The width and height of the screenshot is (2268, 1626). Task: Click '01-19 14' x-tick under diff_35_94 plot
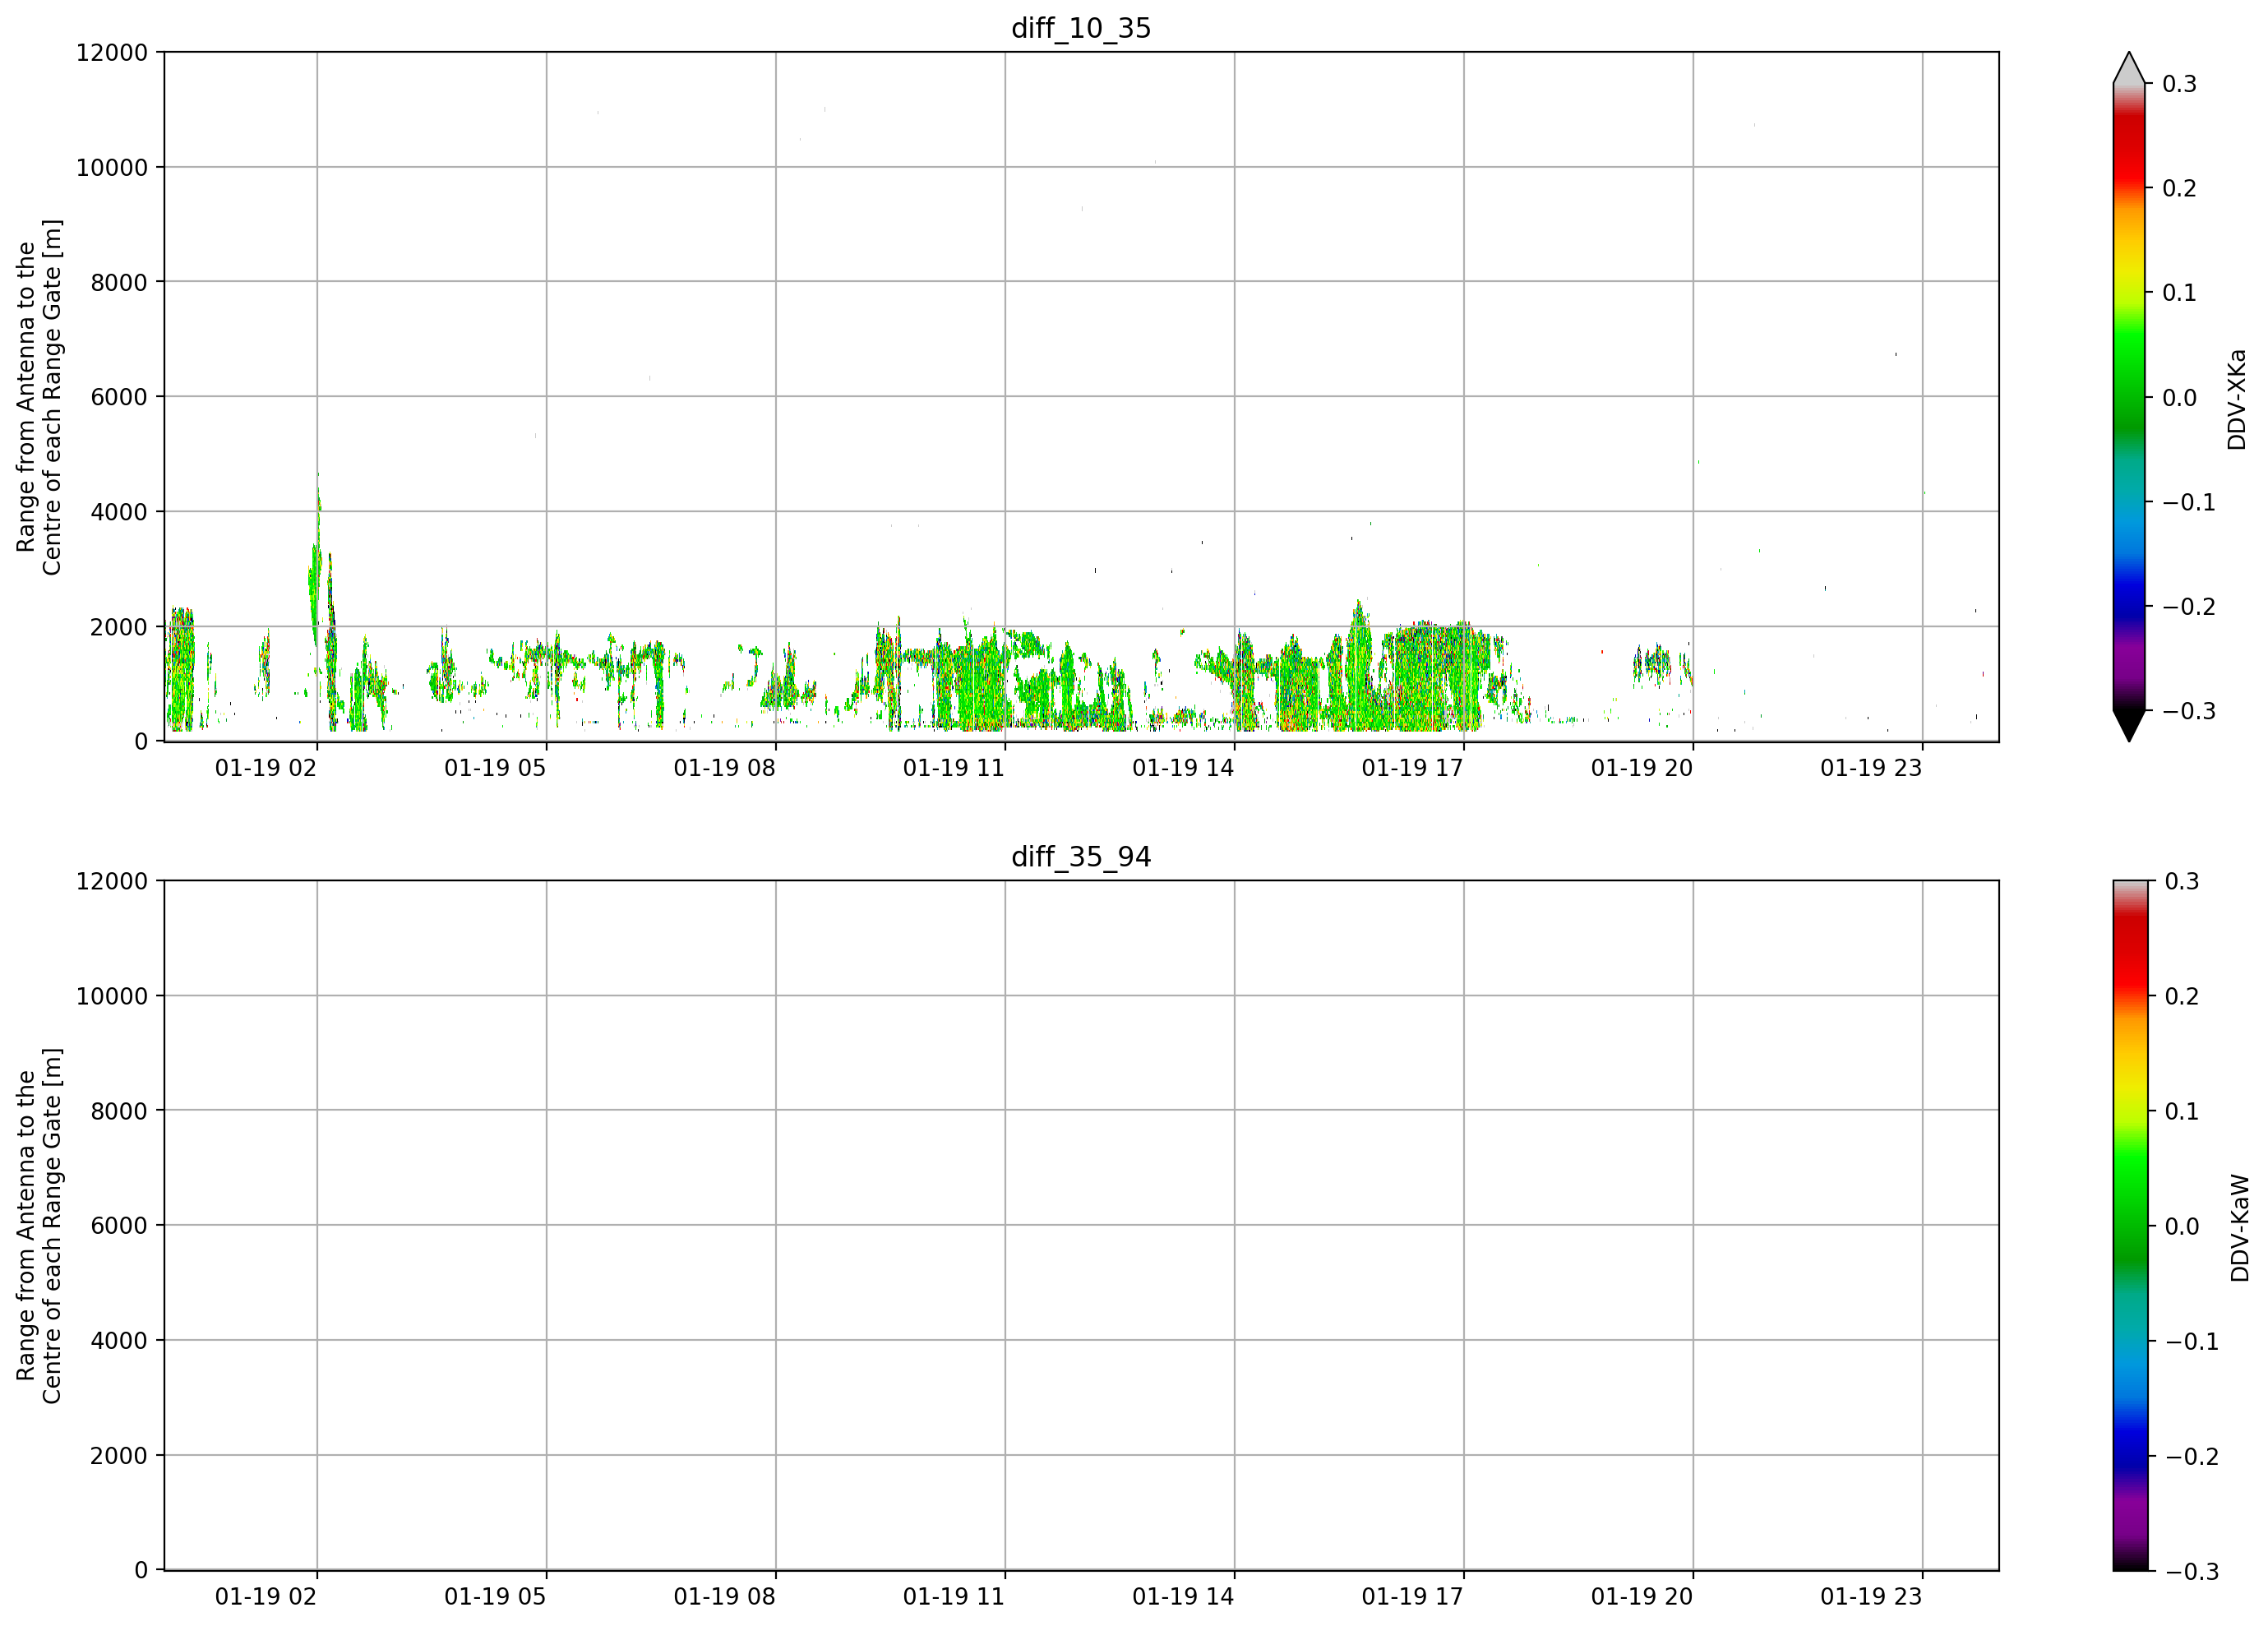click(x=1183, y=1597)
